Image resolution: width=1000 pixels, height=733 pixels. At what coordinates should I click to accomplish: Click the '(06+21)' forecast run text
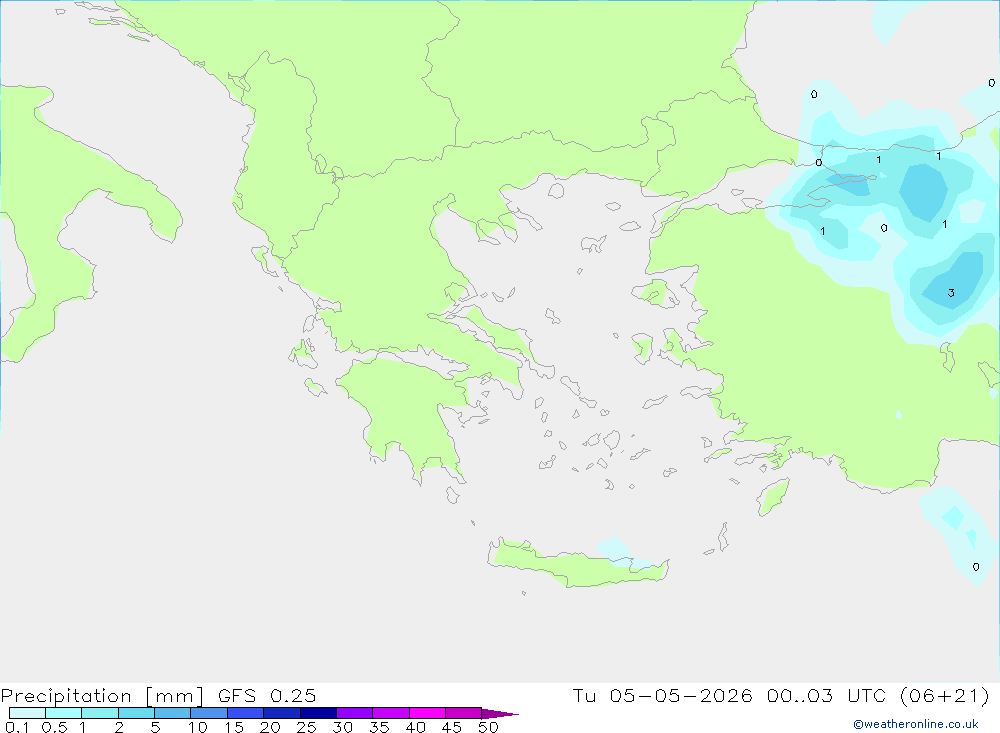click(945, 695)
